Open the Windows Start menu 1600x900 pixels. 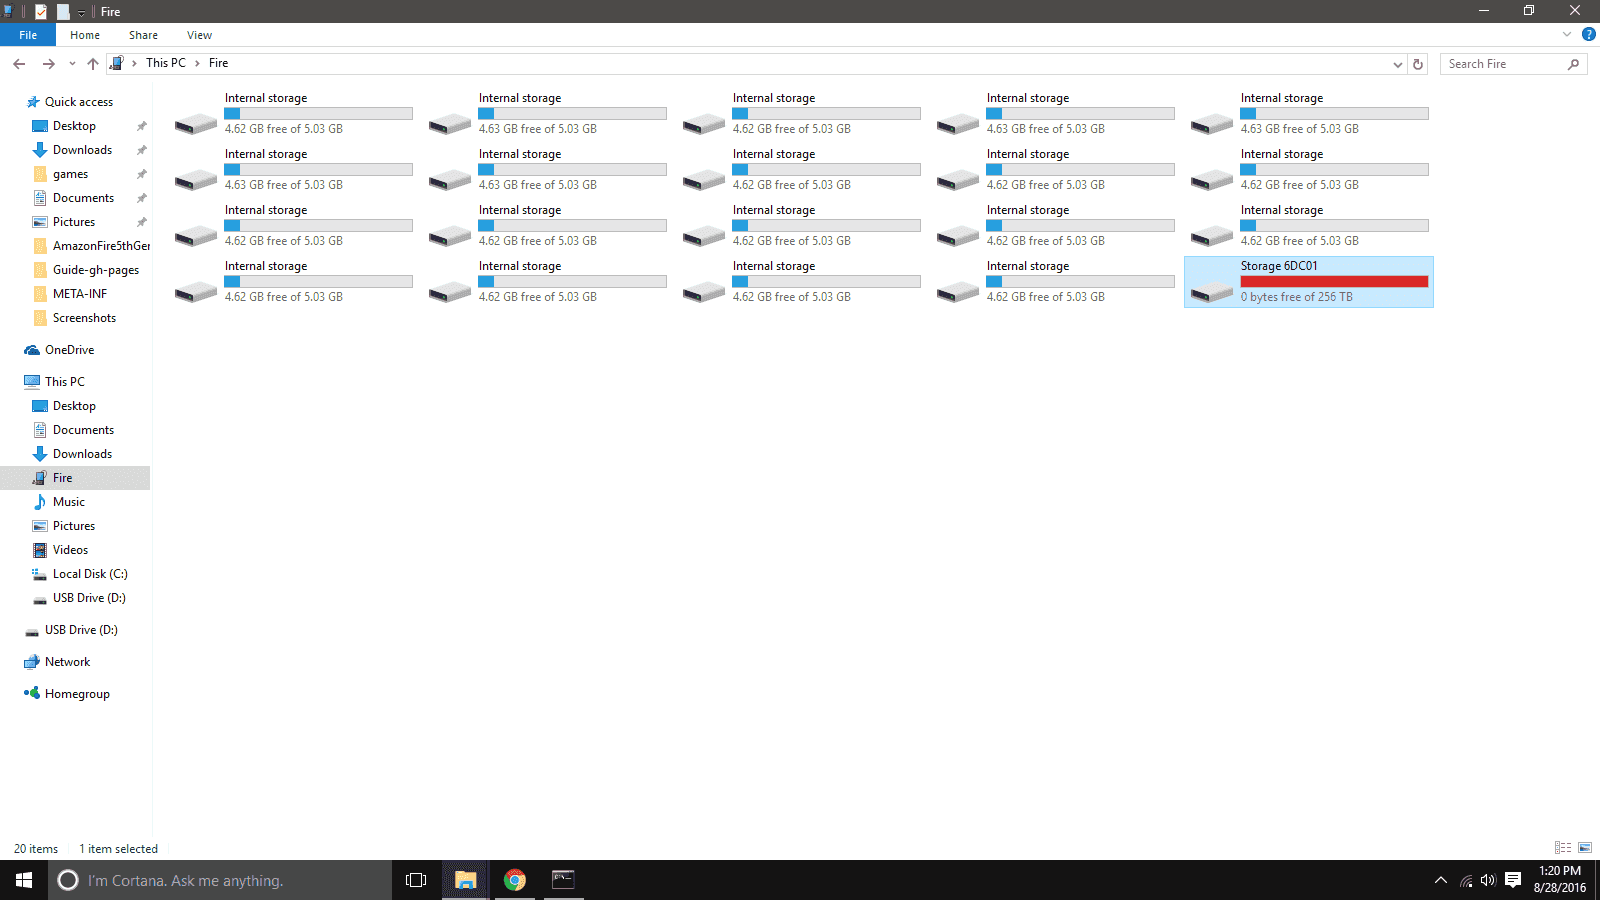[24, 880]
